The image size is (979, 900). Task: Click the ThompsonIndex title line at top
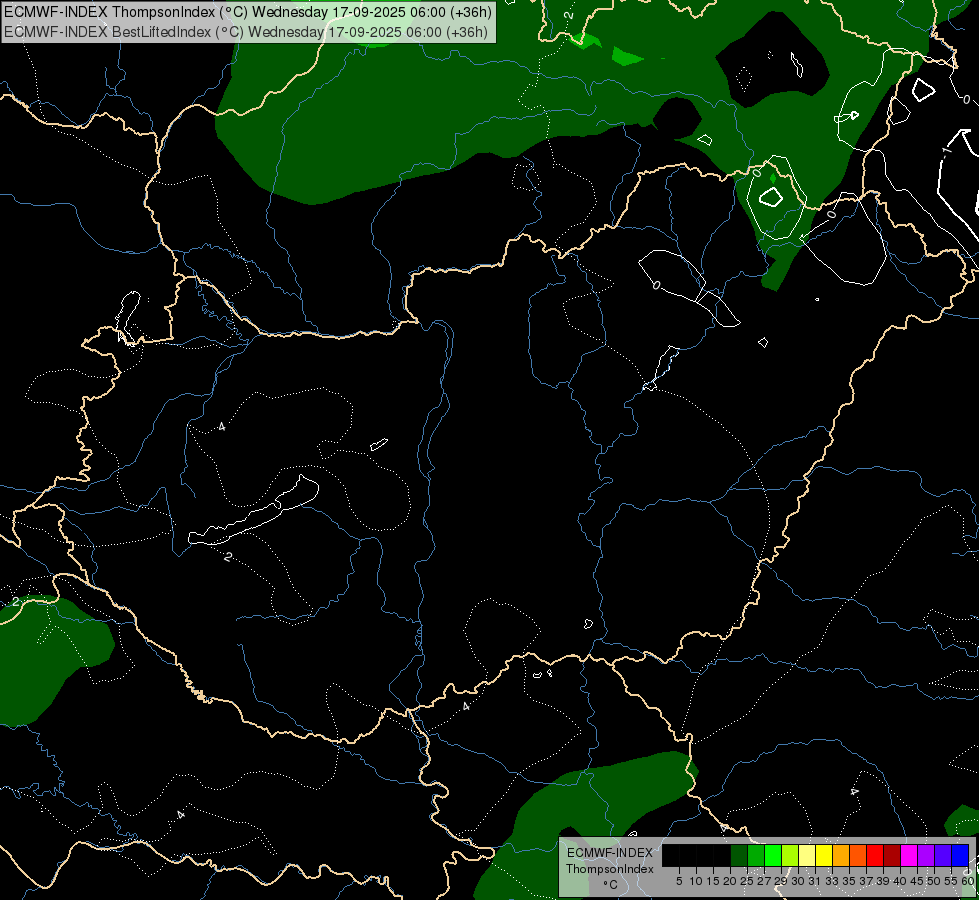click(248, 12)
